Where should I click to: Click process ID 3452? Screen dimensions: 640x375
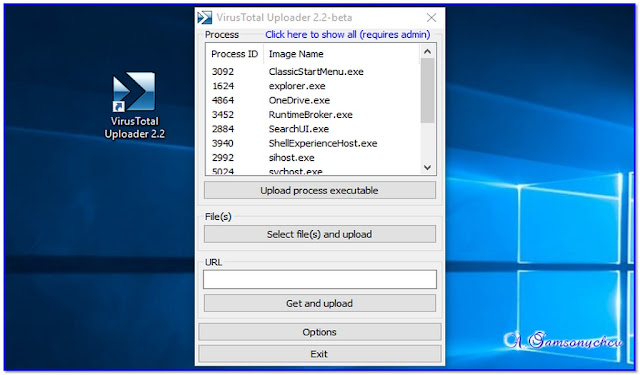pos(223,115)
